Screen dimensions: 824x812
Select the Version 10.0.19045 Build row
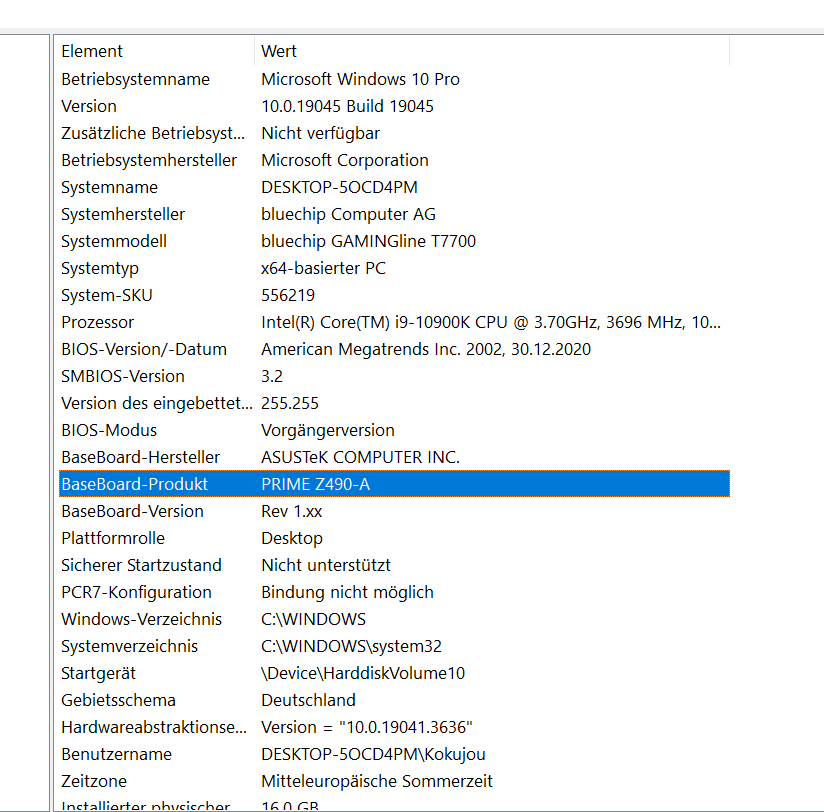tap(394, 106)
